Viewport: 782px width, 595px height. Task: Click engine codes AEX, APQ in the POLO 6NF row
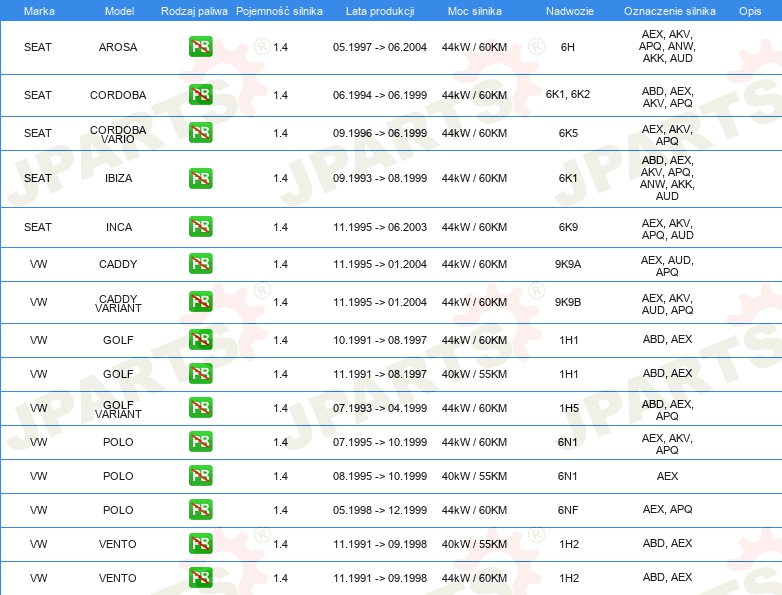pyautogui.click(x=667, y=509)
